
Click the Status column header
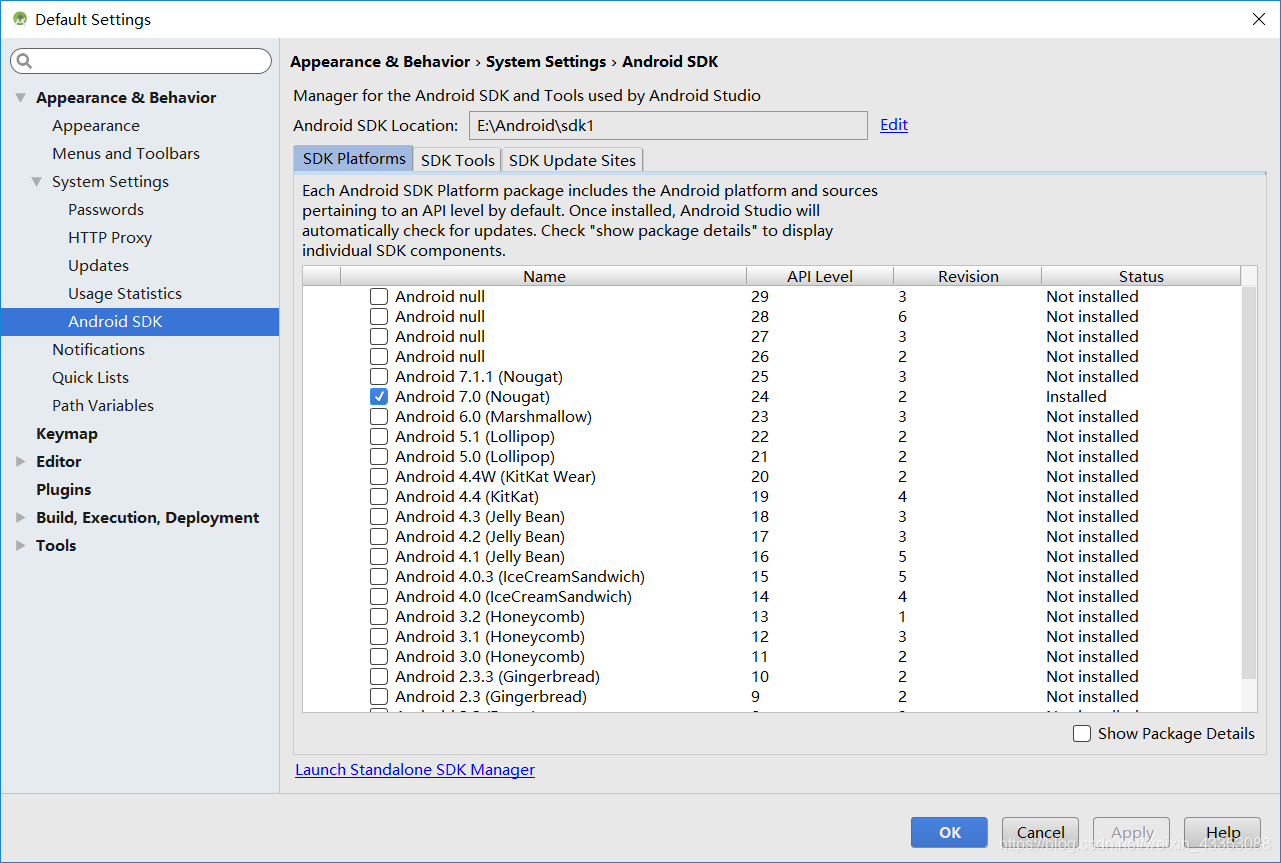click(x=1141, y=277)
